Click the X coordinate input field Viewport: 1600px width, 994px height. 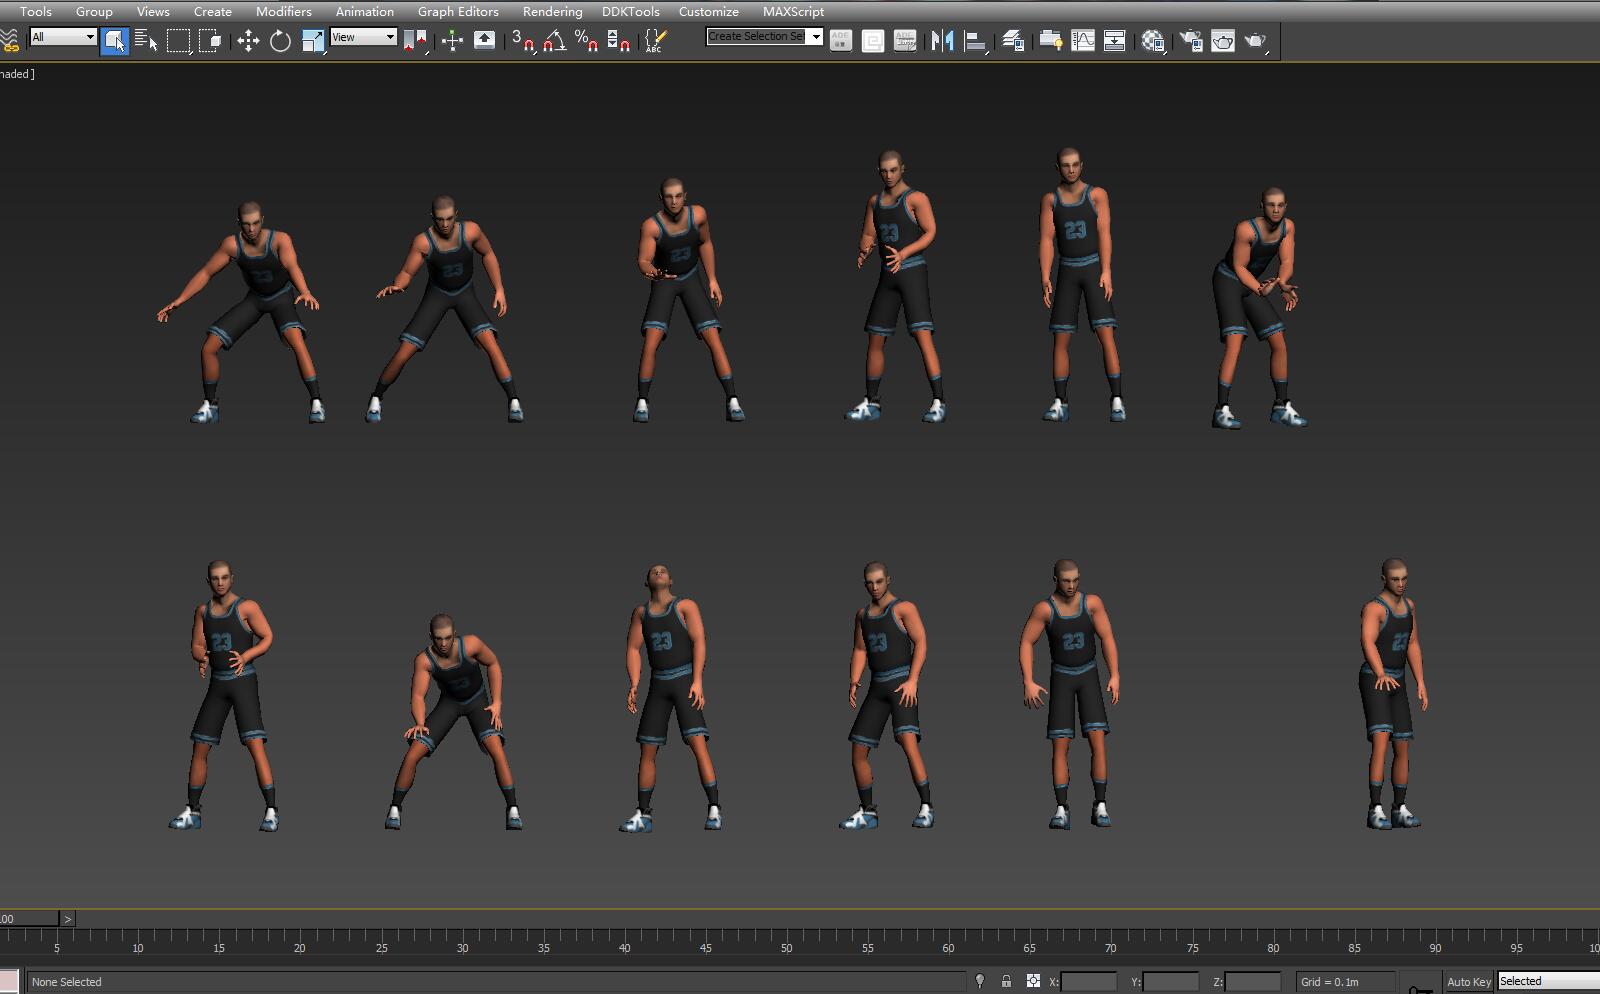coord(1089,982)
